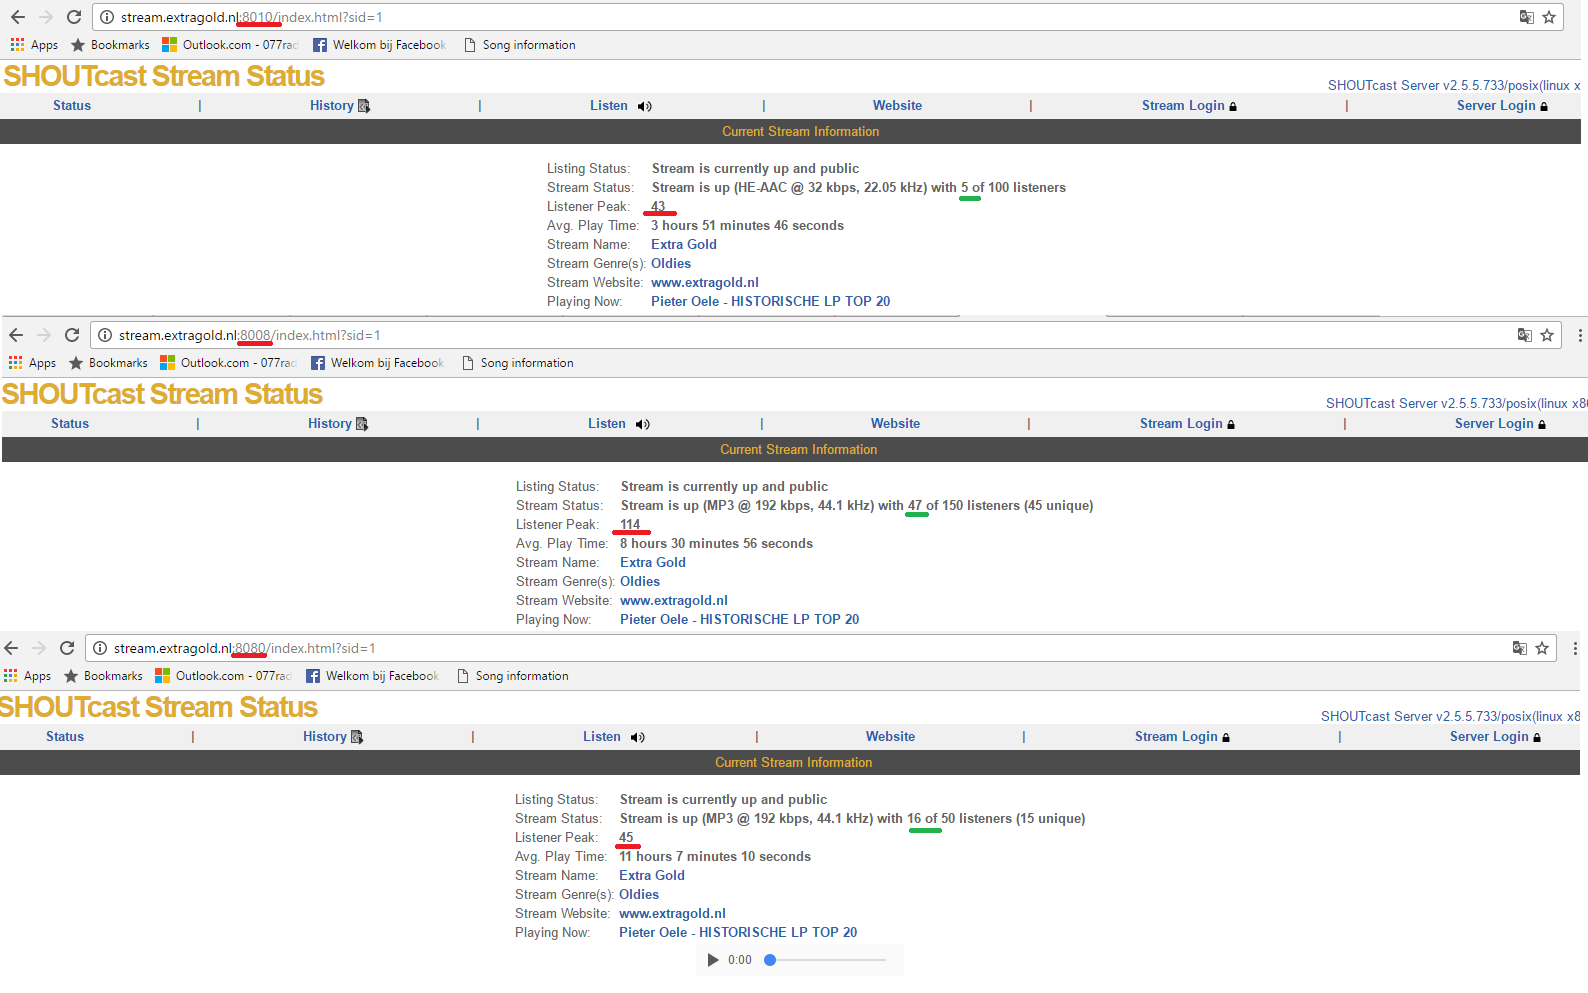Open the Welkom bij Facebook bookmark in the middle browser
Image resolution: width=1588 pixels, height=993 pixels.
377,363
